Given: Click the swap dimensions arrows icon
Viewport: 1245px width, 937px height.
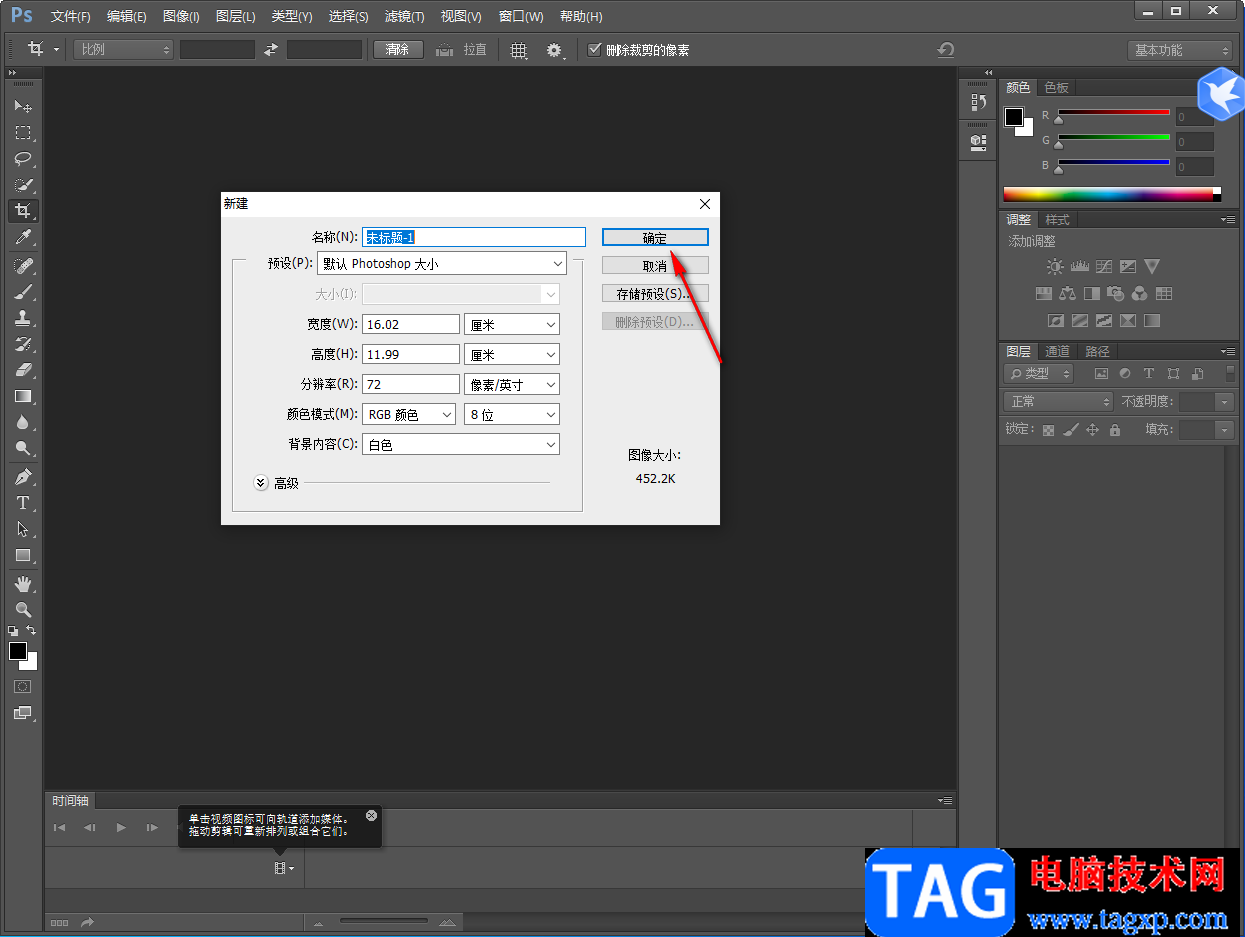Looking at the screenshot, I should coord(271,49).
